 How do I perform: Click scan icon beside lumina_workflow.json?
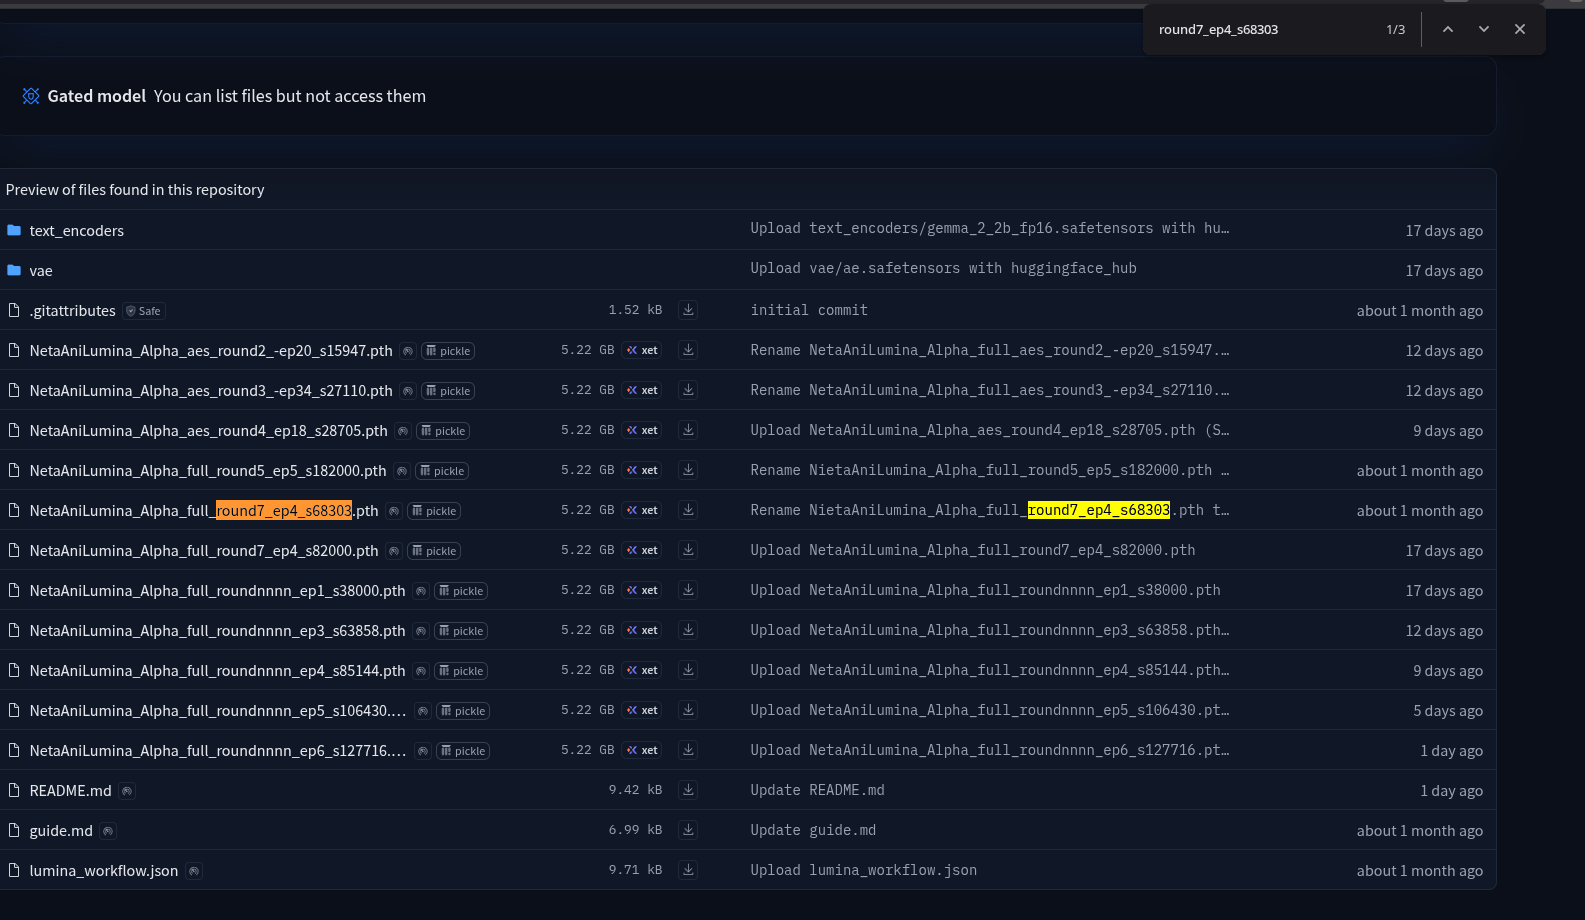pos(194,871)
